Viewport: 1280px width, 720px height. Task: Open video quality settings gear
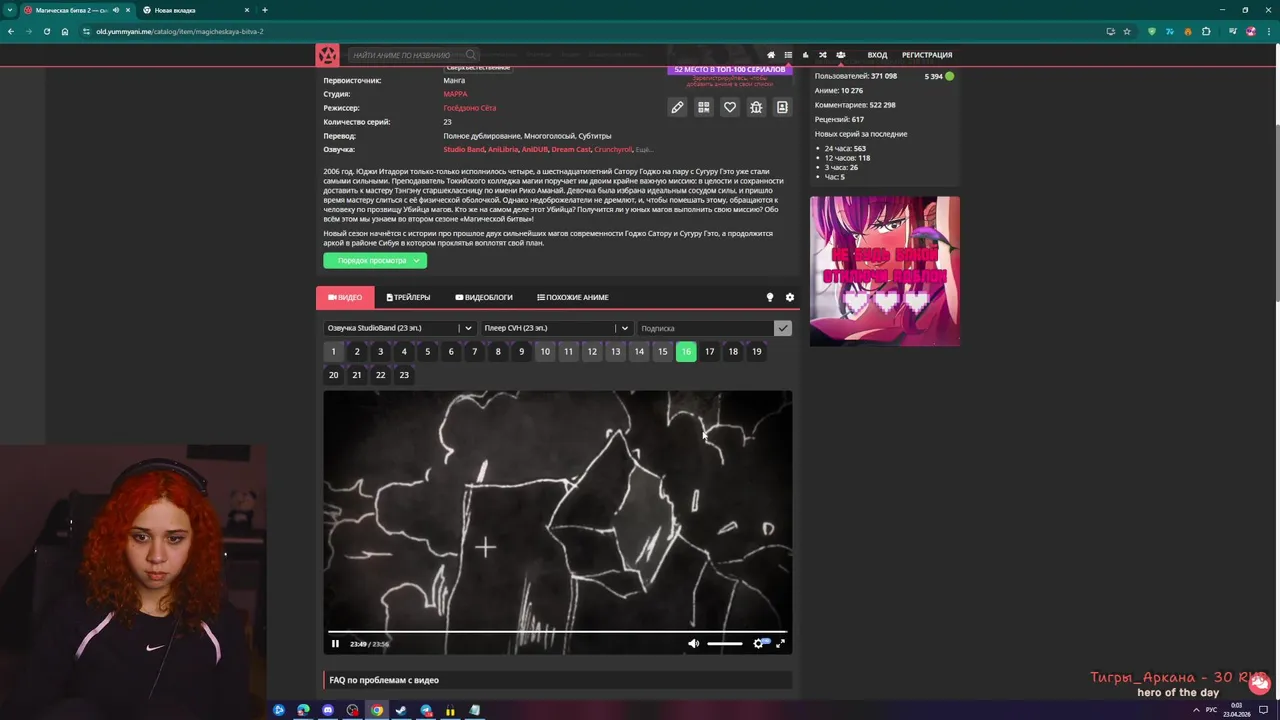click(759, 644)
